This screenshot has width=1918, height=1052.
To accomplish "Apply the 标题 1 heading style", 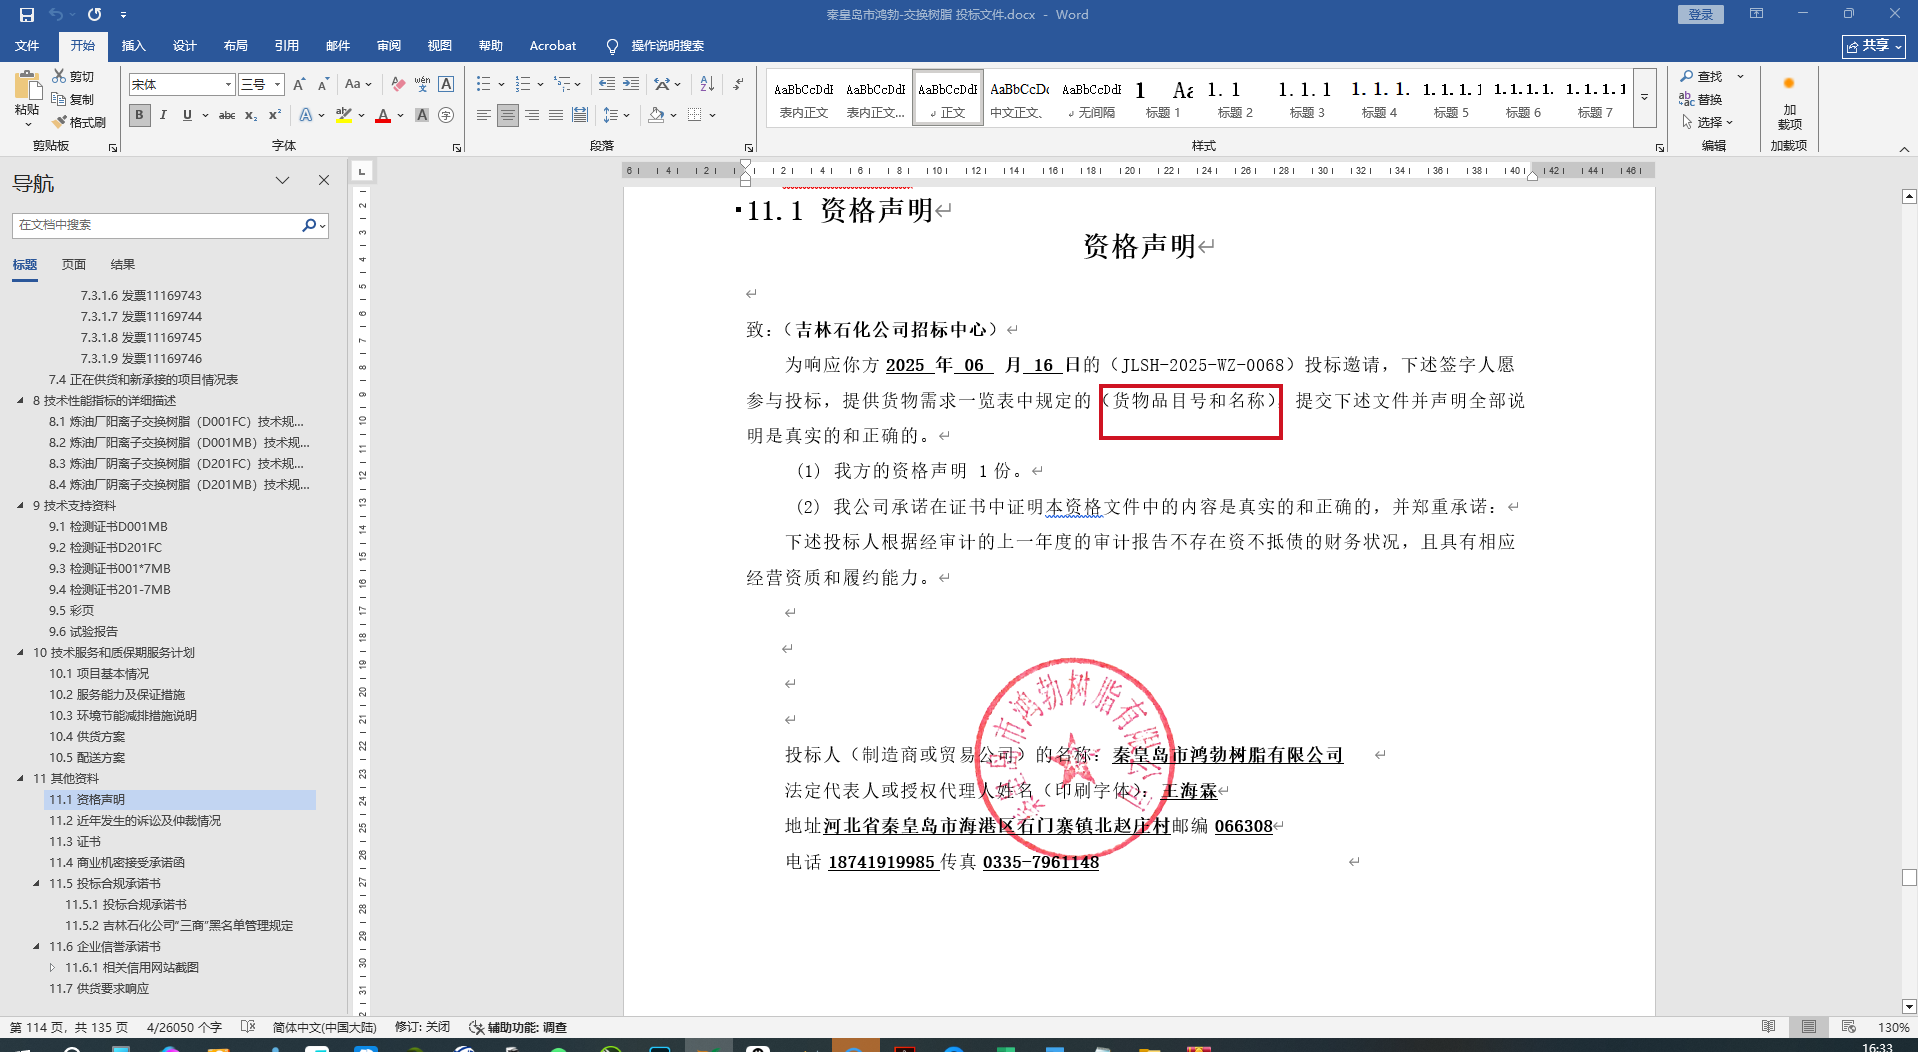I will pyautogui.click(x=1163, y=98).
